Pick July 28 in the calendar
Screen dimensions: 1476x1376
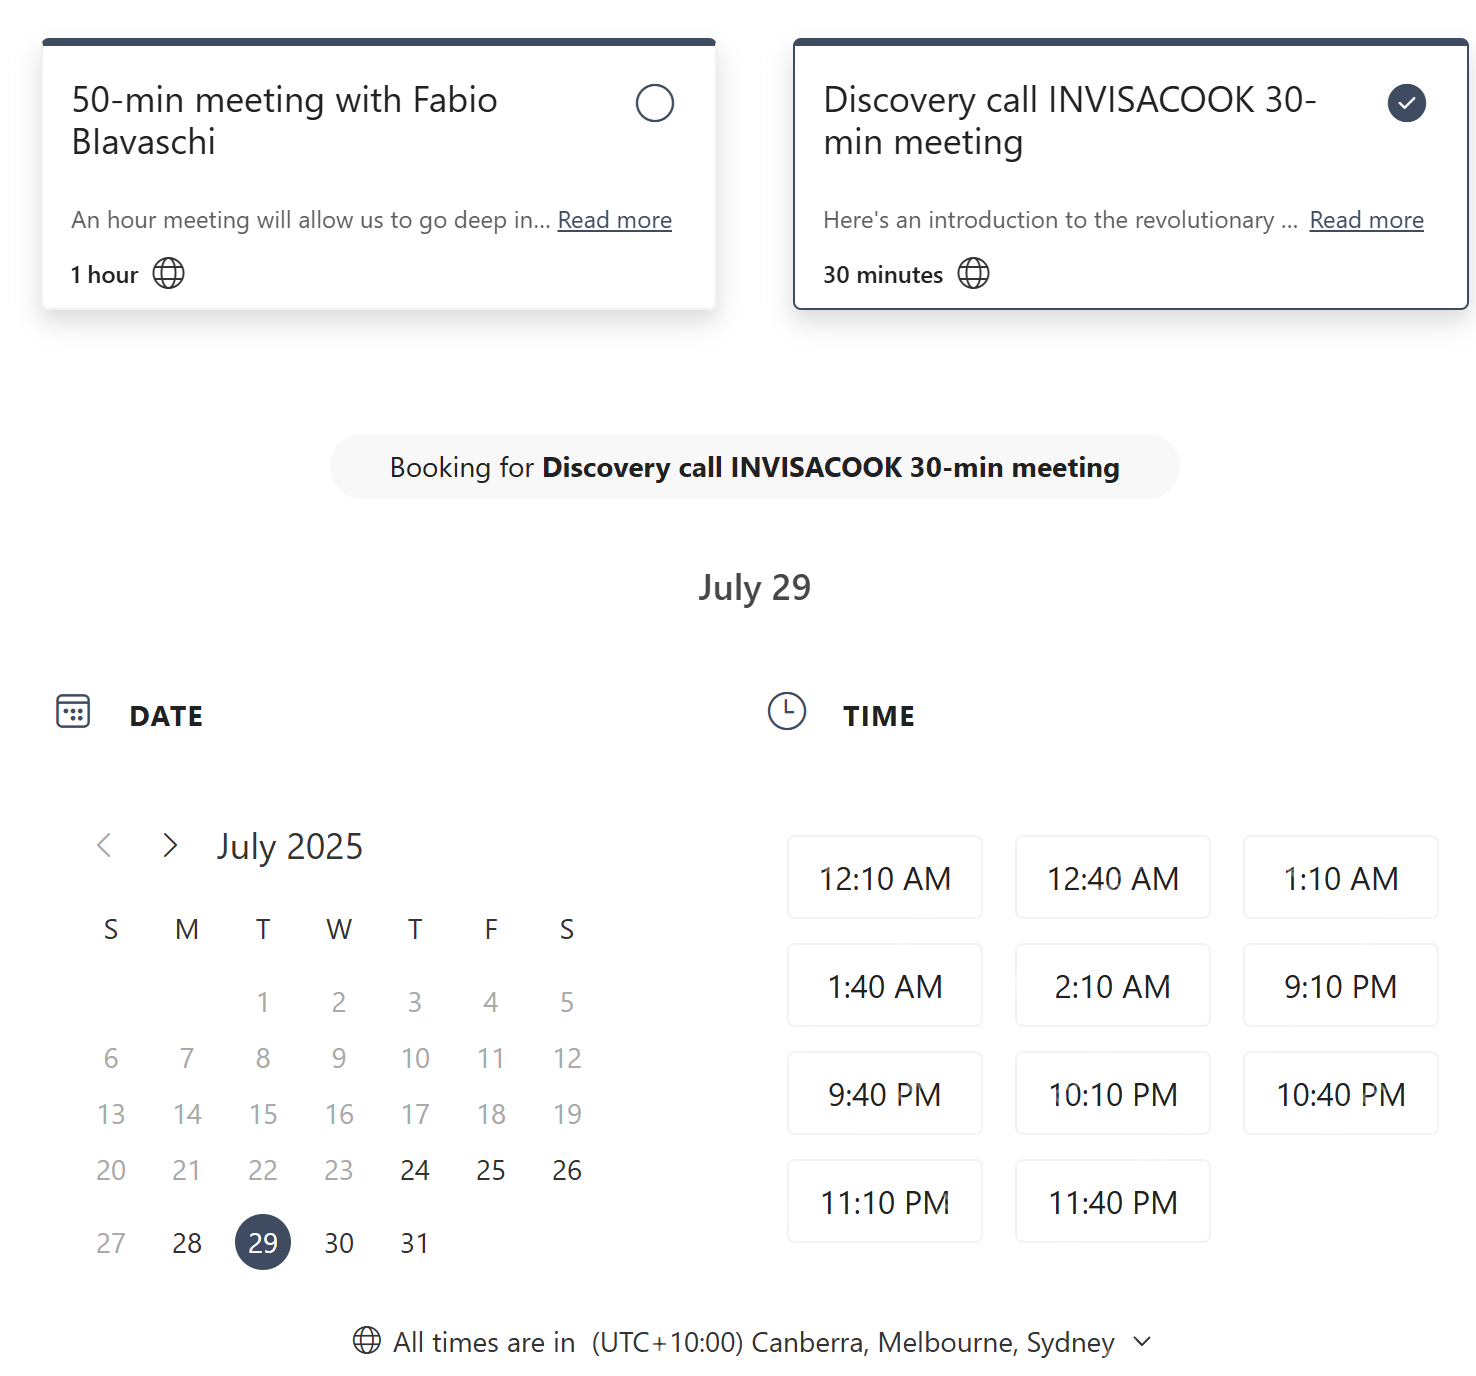click(187, 1243)
